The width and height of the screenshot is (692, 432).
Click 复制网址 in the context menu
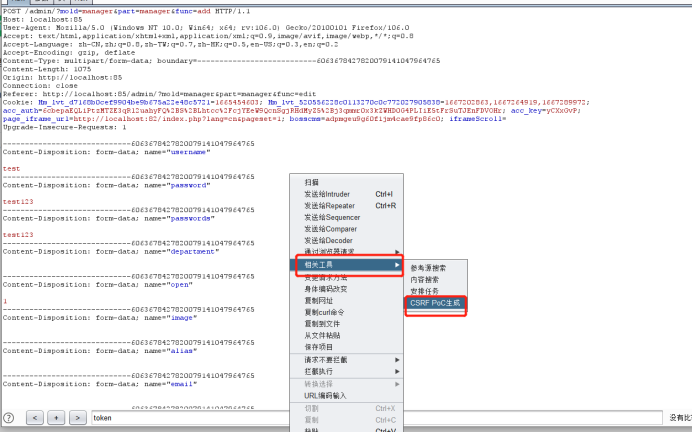click(346, 301)
